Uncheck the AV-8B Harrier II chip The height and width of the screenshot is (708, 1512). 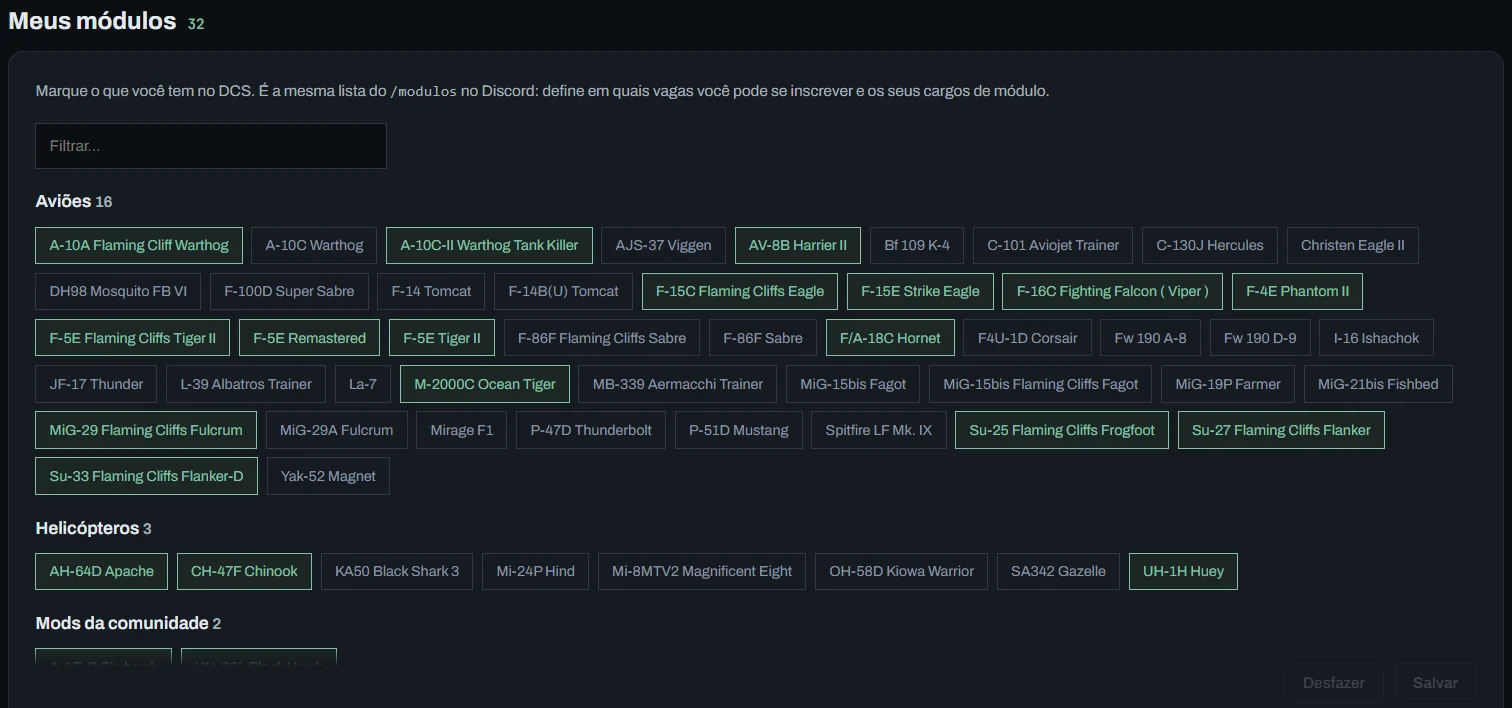798,245
